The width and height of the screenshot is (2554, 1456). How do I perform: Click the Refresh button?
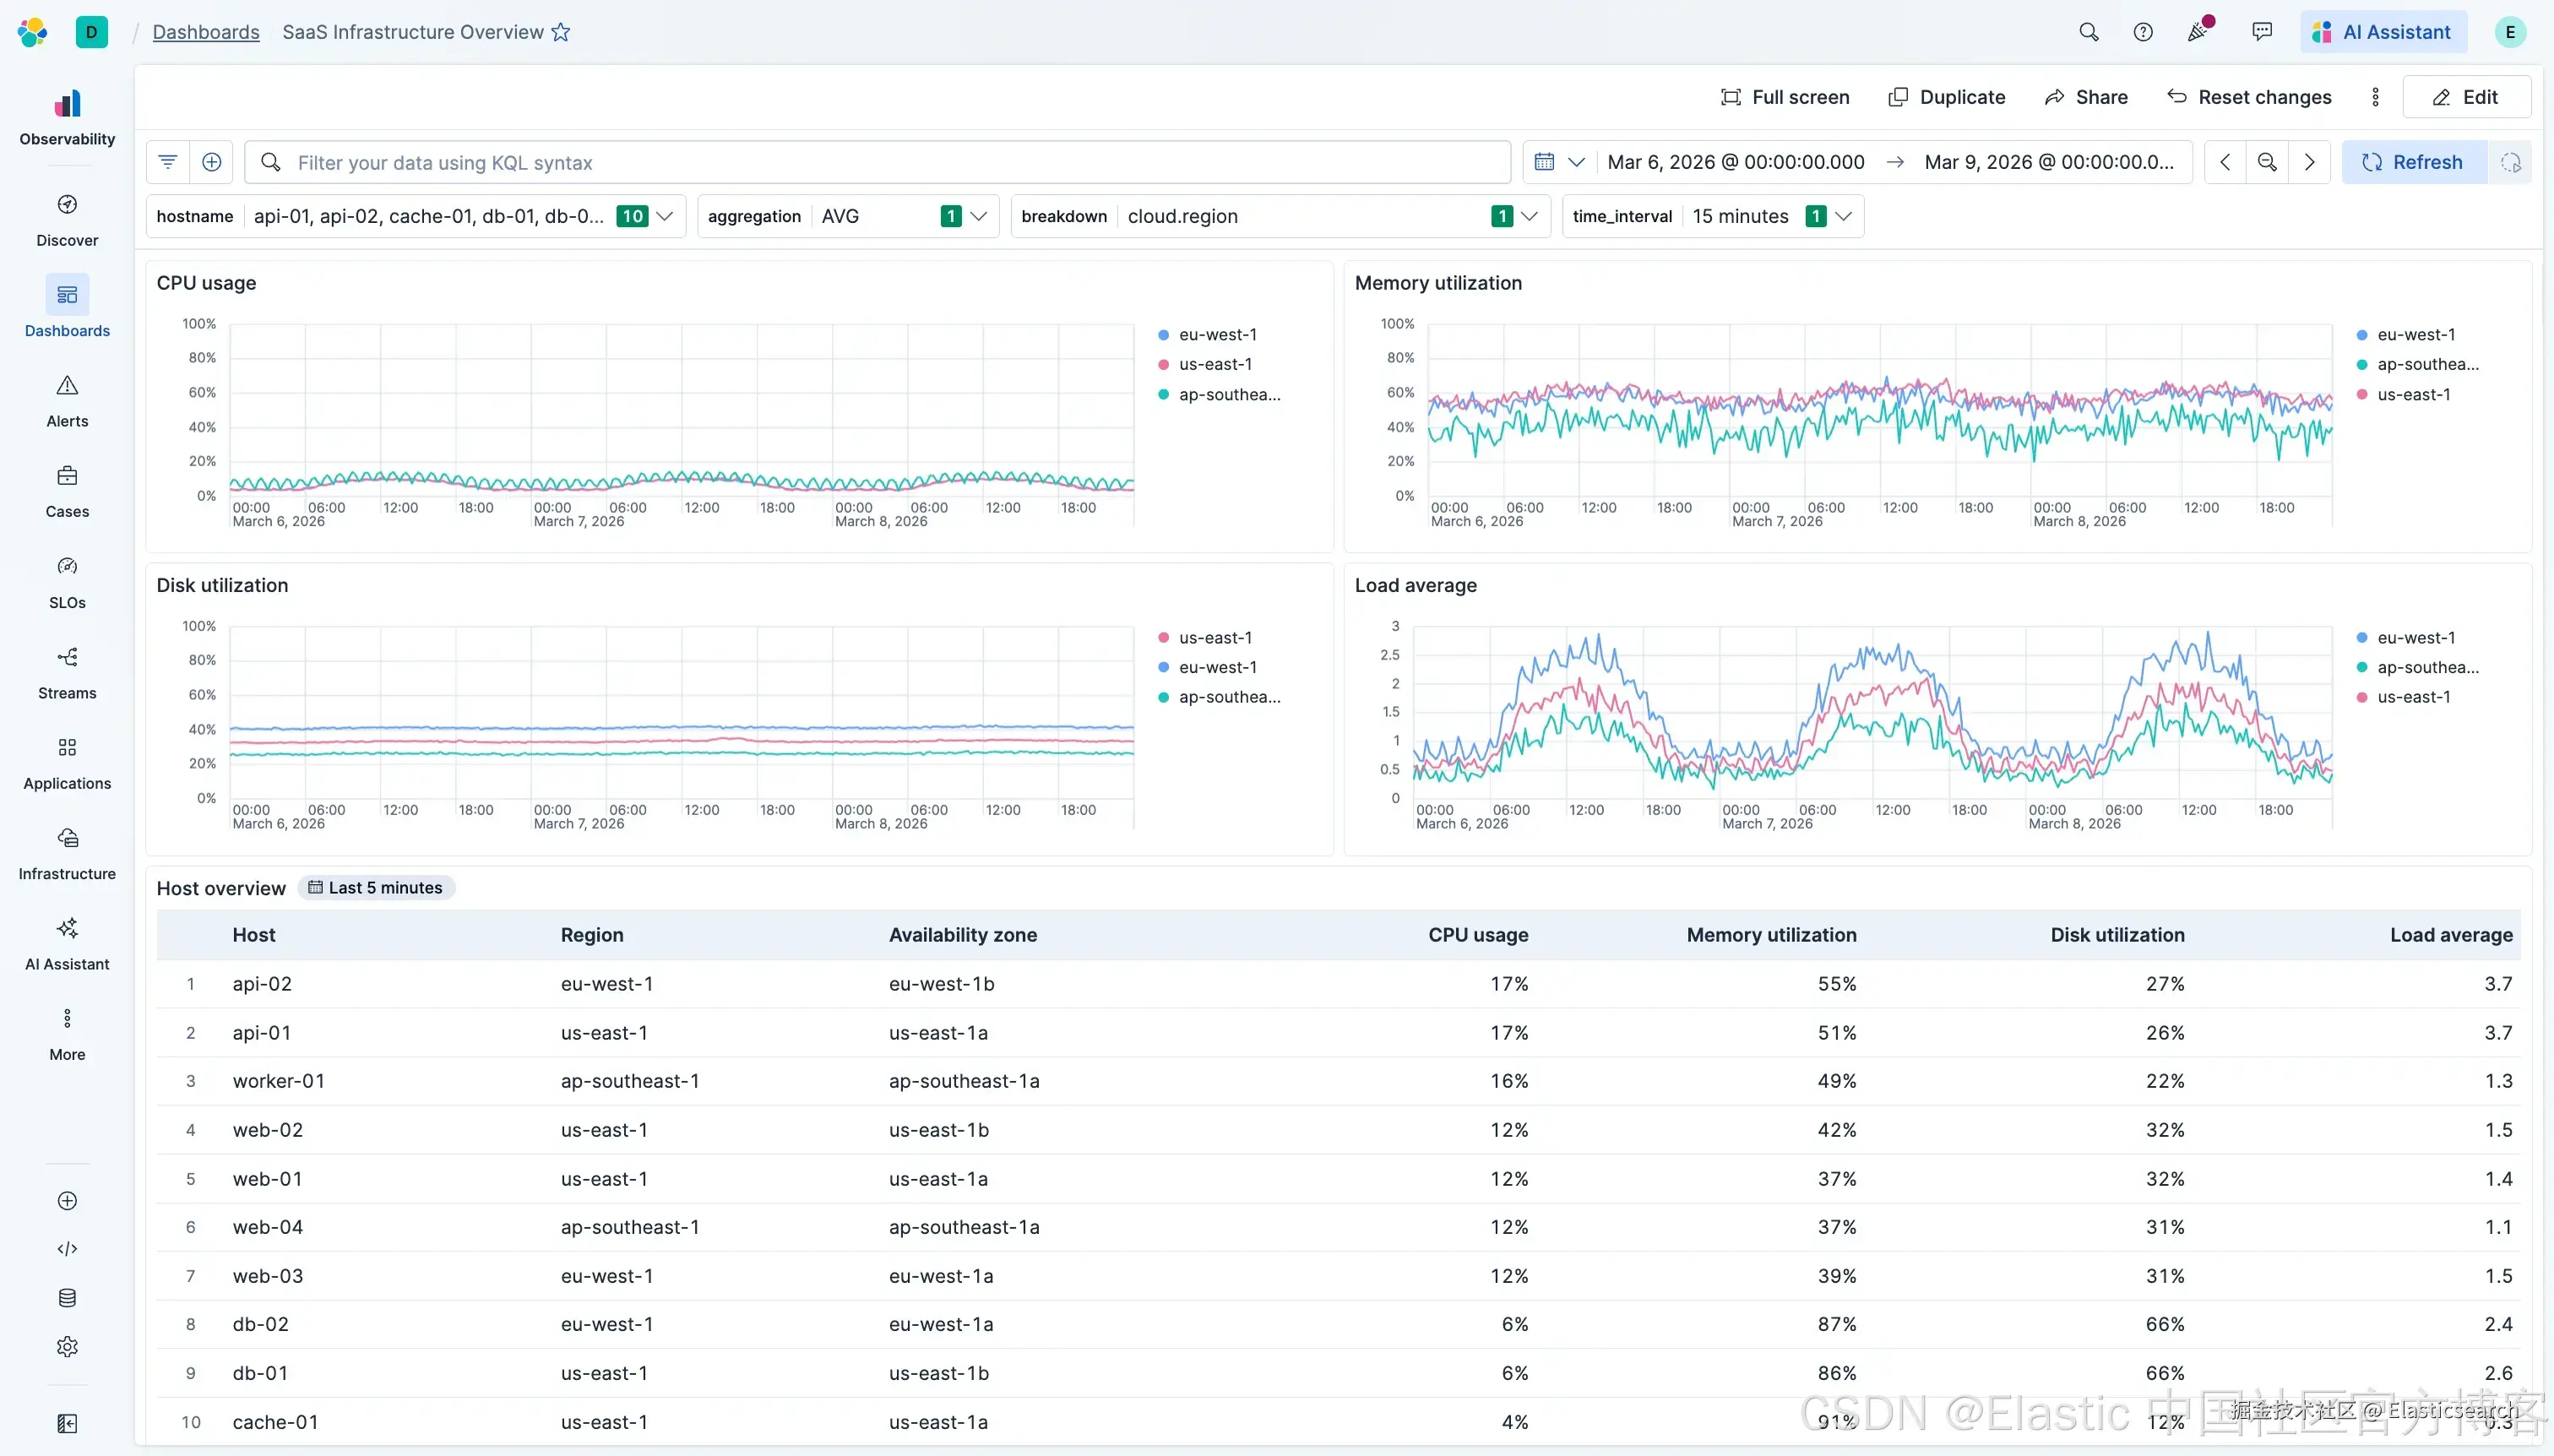[x=2413, y=162]
